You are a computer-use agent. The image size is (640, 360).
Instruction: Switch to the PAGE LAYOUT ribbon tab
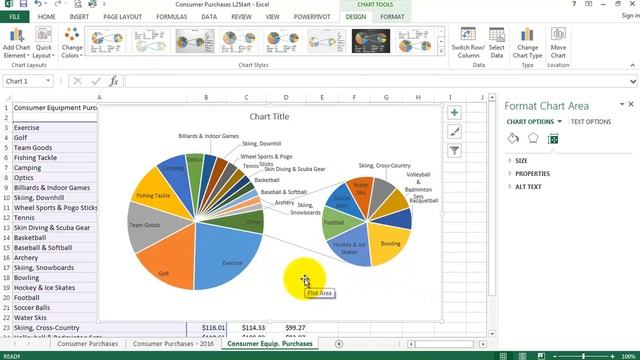(x=122, y=17)
